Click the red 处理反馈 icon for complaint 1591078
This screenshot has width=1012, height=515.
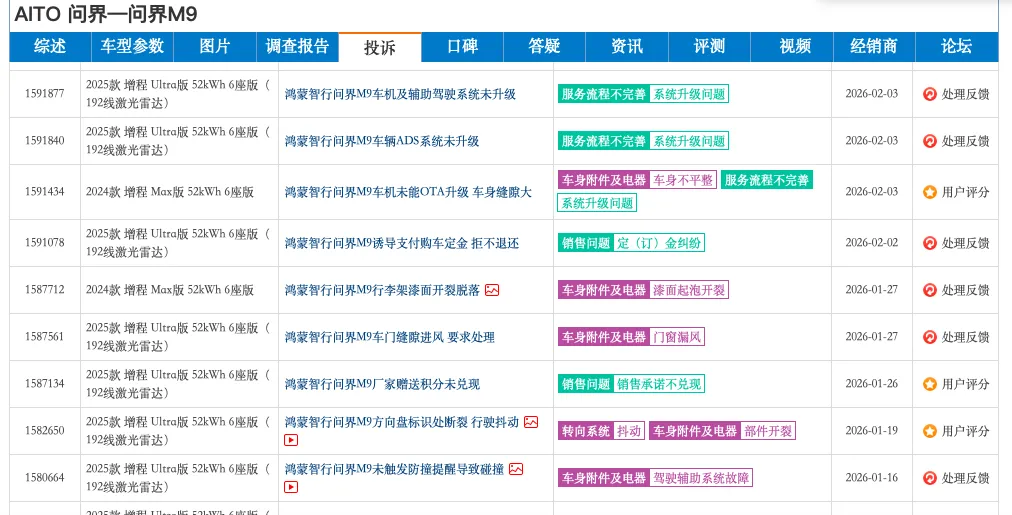click(x=929, y=243)
